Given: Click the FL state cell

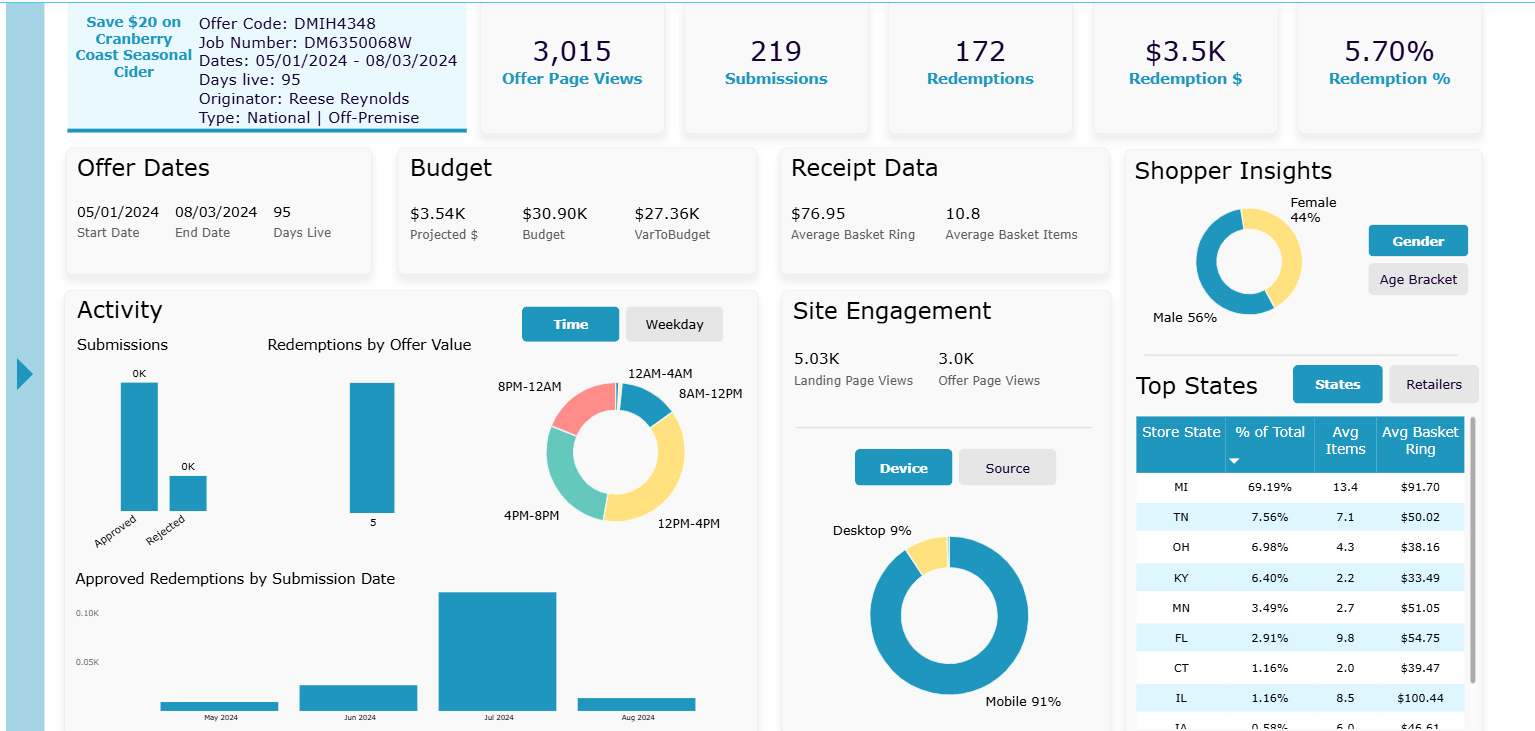Looking at the screenshot, I should 1181,637.
